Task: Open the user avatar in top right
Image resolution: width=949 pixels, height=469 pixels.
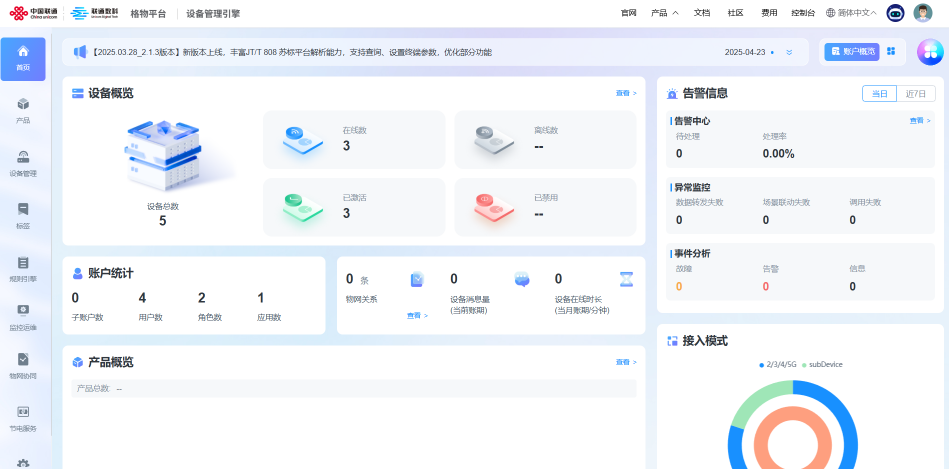Action: tap(923, 13)
